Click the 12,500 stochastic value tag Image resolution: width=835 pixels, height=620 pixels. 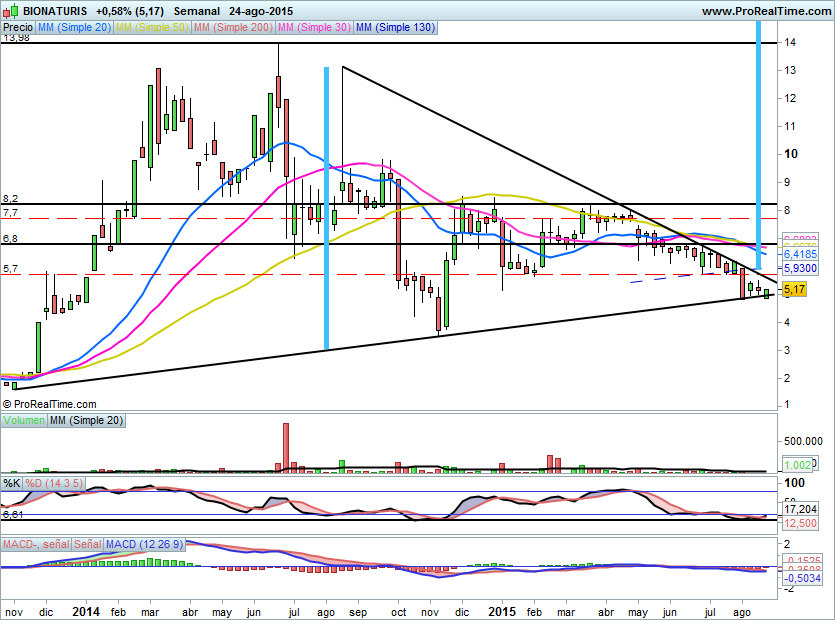[800, 523]
